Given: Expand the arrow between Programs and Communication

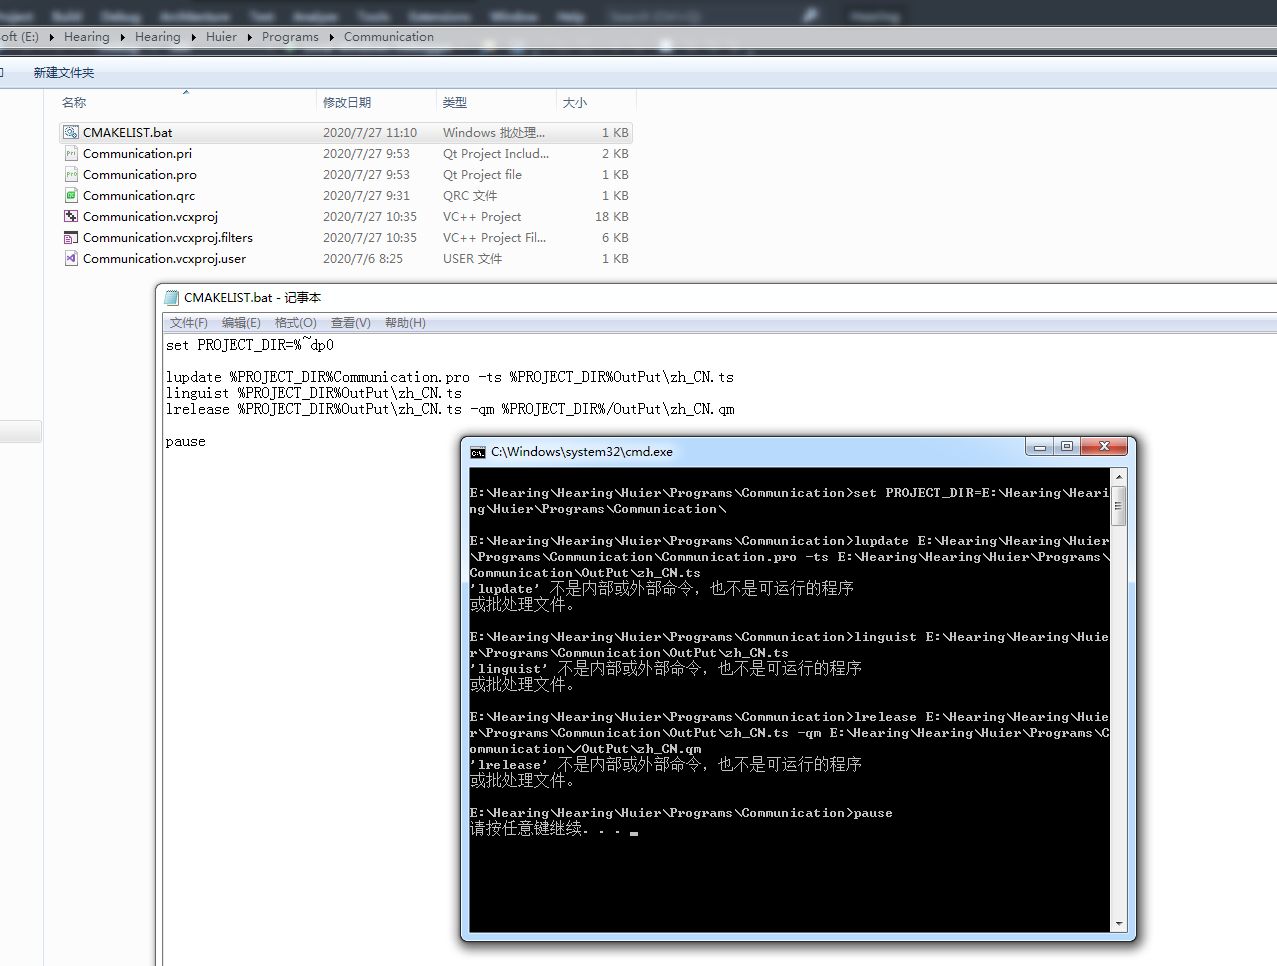Looking at the screenshot, I should click(x=332, y=37).
